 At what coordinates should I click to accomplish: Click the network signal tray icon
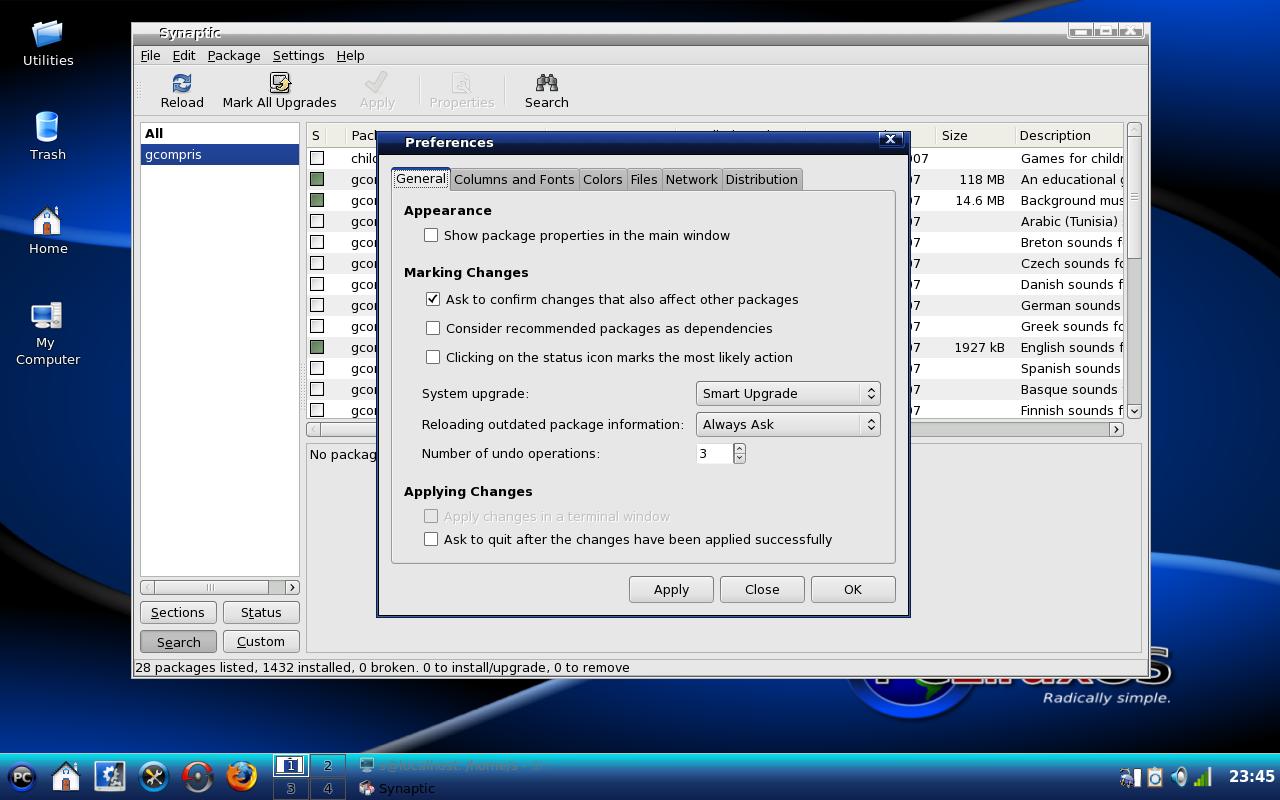click(1203, 777)
